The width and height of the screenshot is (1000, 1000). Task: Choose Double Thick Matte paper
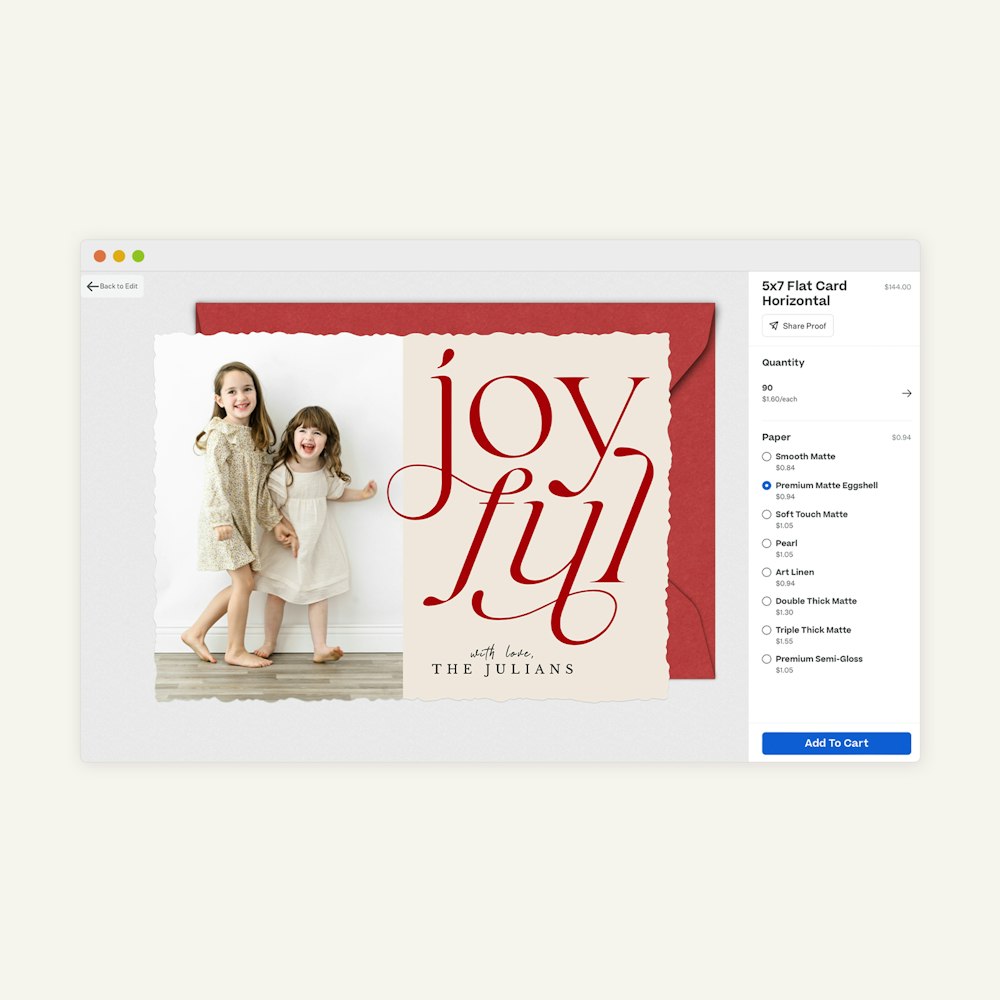click(x=767, y=602)
